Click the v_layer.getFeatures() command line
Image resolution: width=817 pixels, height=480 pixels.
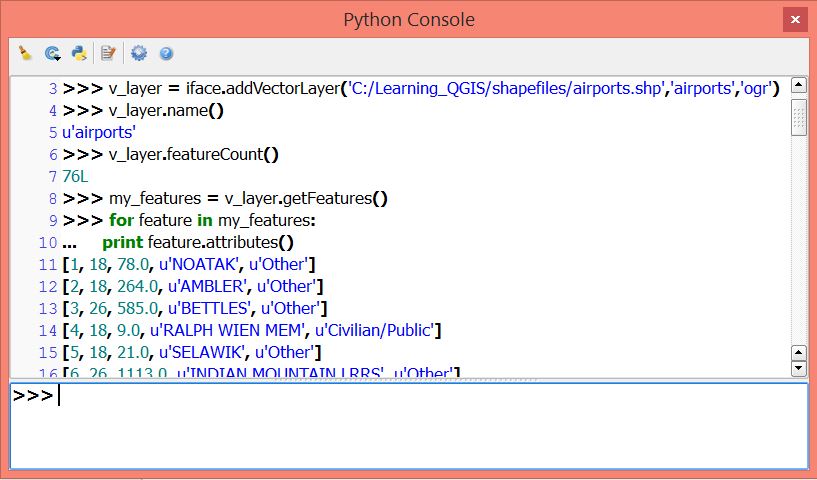(225, 199)
